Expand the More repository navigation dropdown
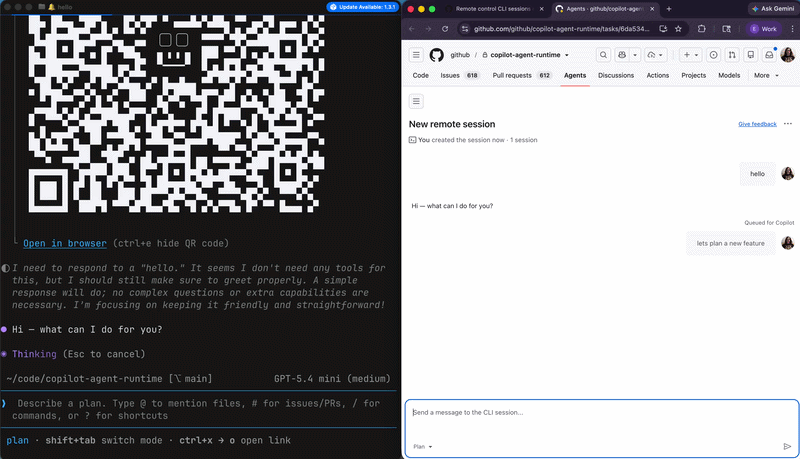The image size is (800, 459). [x=766, y=75]
